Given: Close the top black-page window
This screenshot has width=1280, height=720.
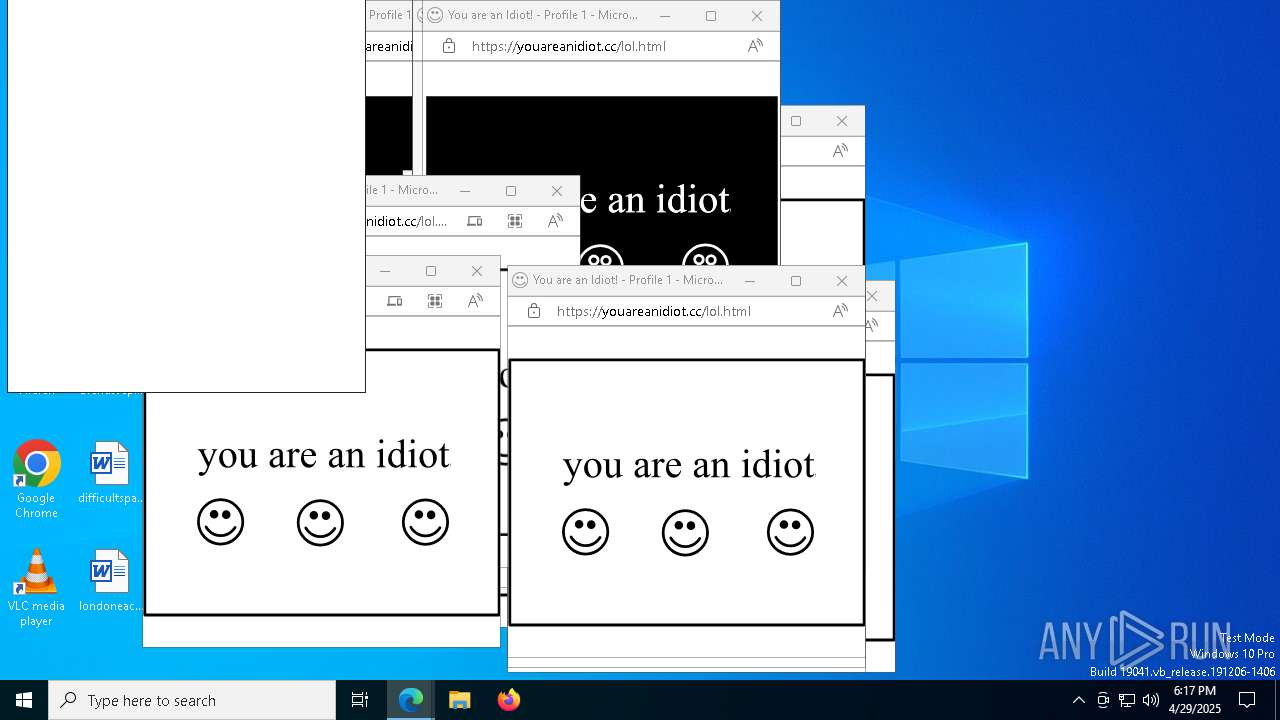Looking at the screenshot, I should pos(757,16).
